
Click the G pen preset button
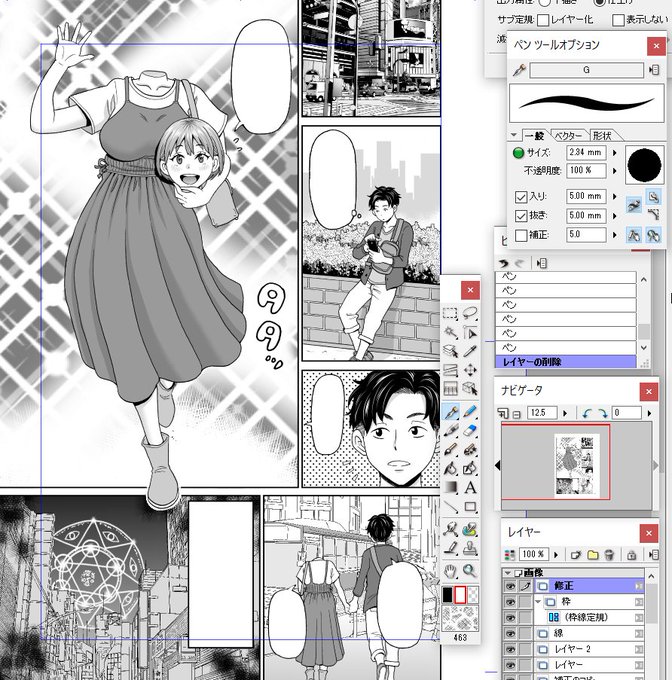(586, 70)
